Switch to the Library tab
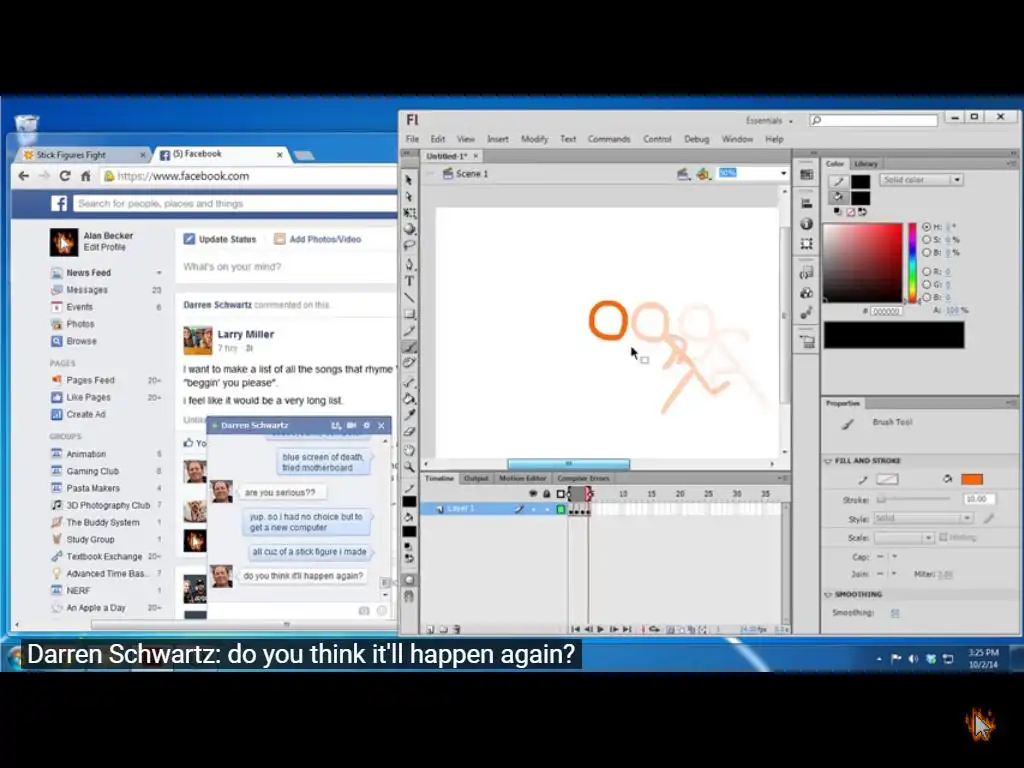This screenshot has height=768, width=1024. point(866,164)
